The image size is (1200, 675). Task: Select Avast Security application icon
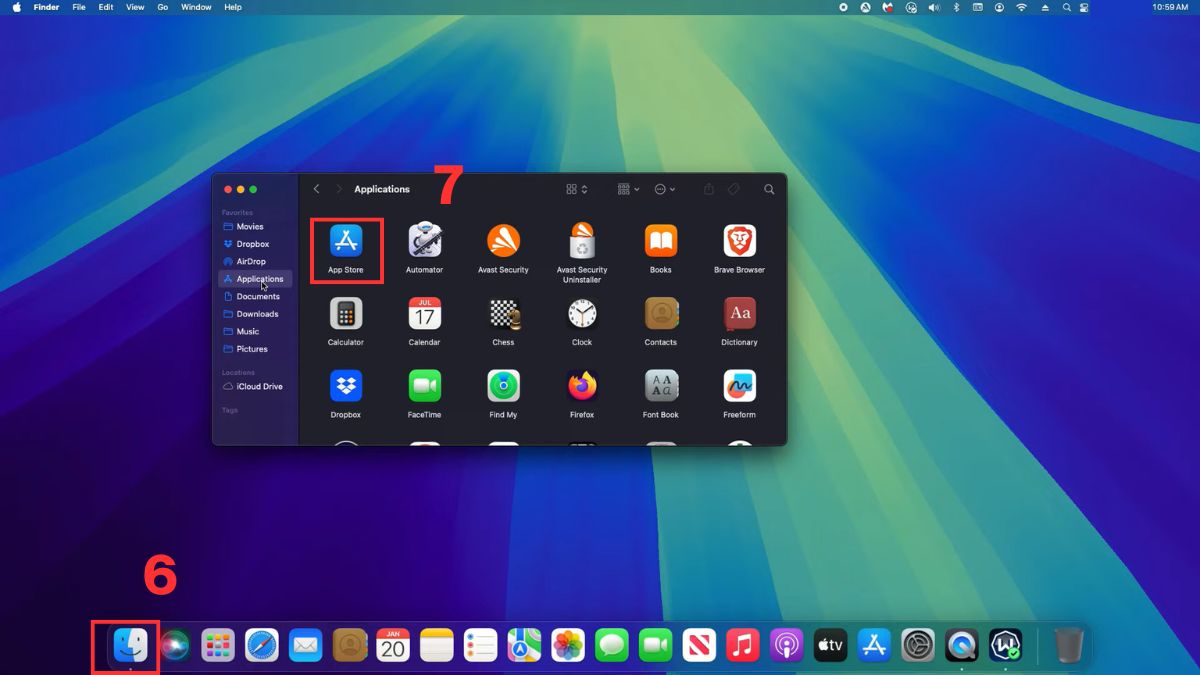pos(503,241)
